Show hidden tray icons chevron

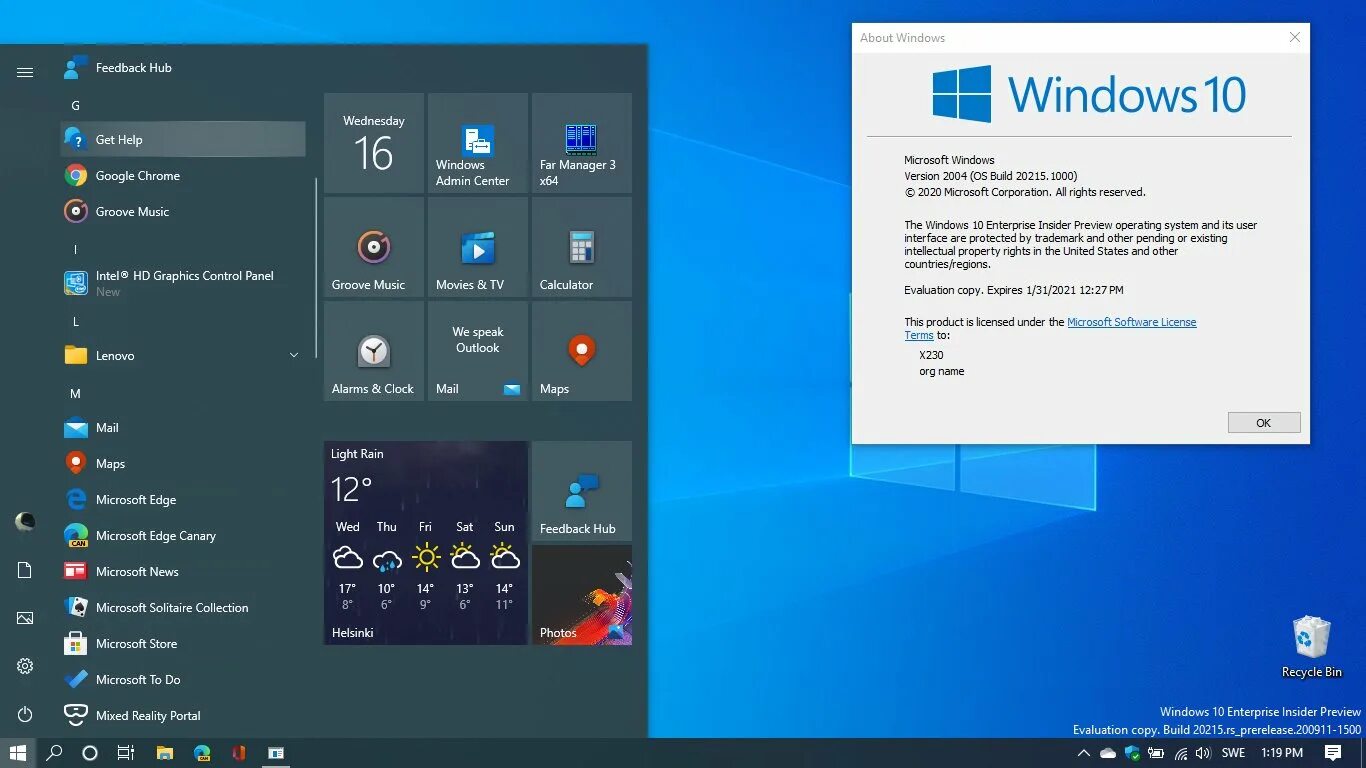1083,753
